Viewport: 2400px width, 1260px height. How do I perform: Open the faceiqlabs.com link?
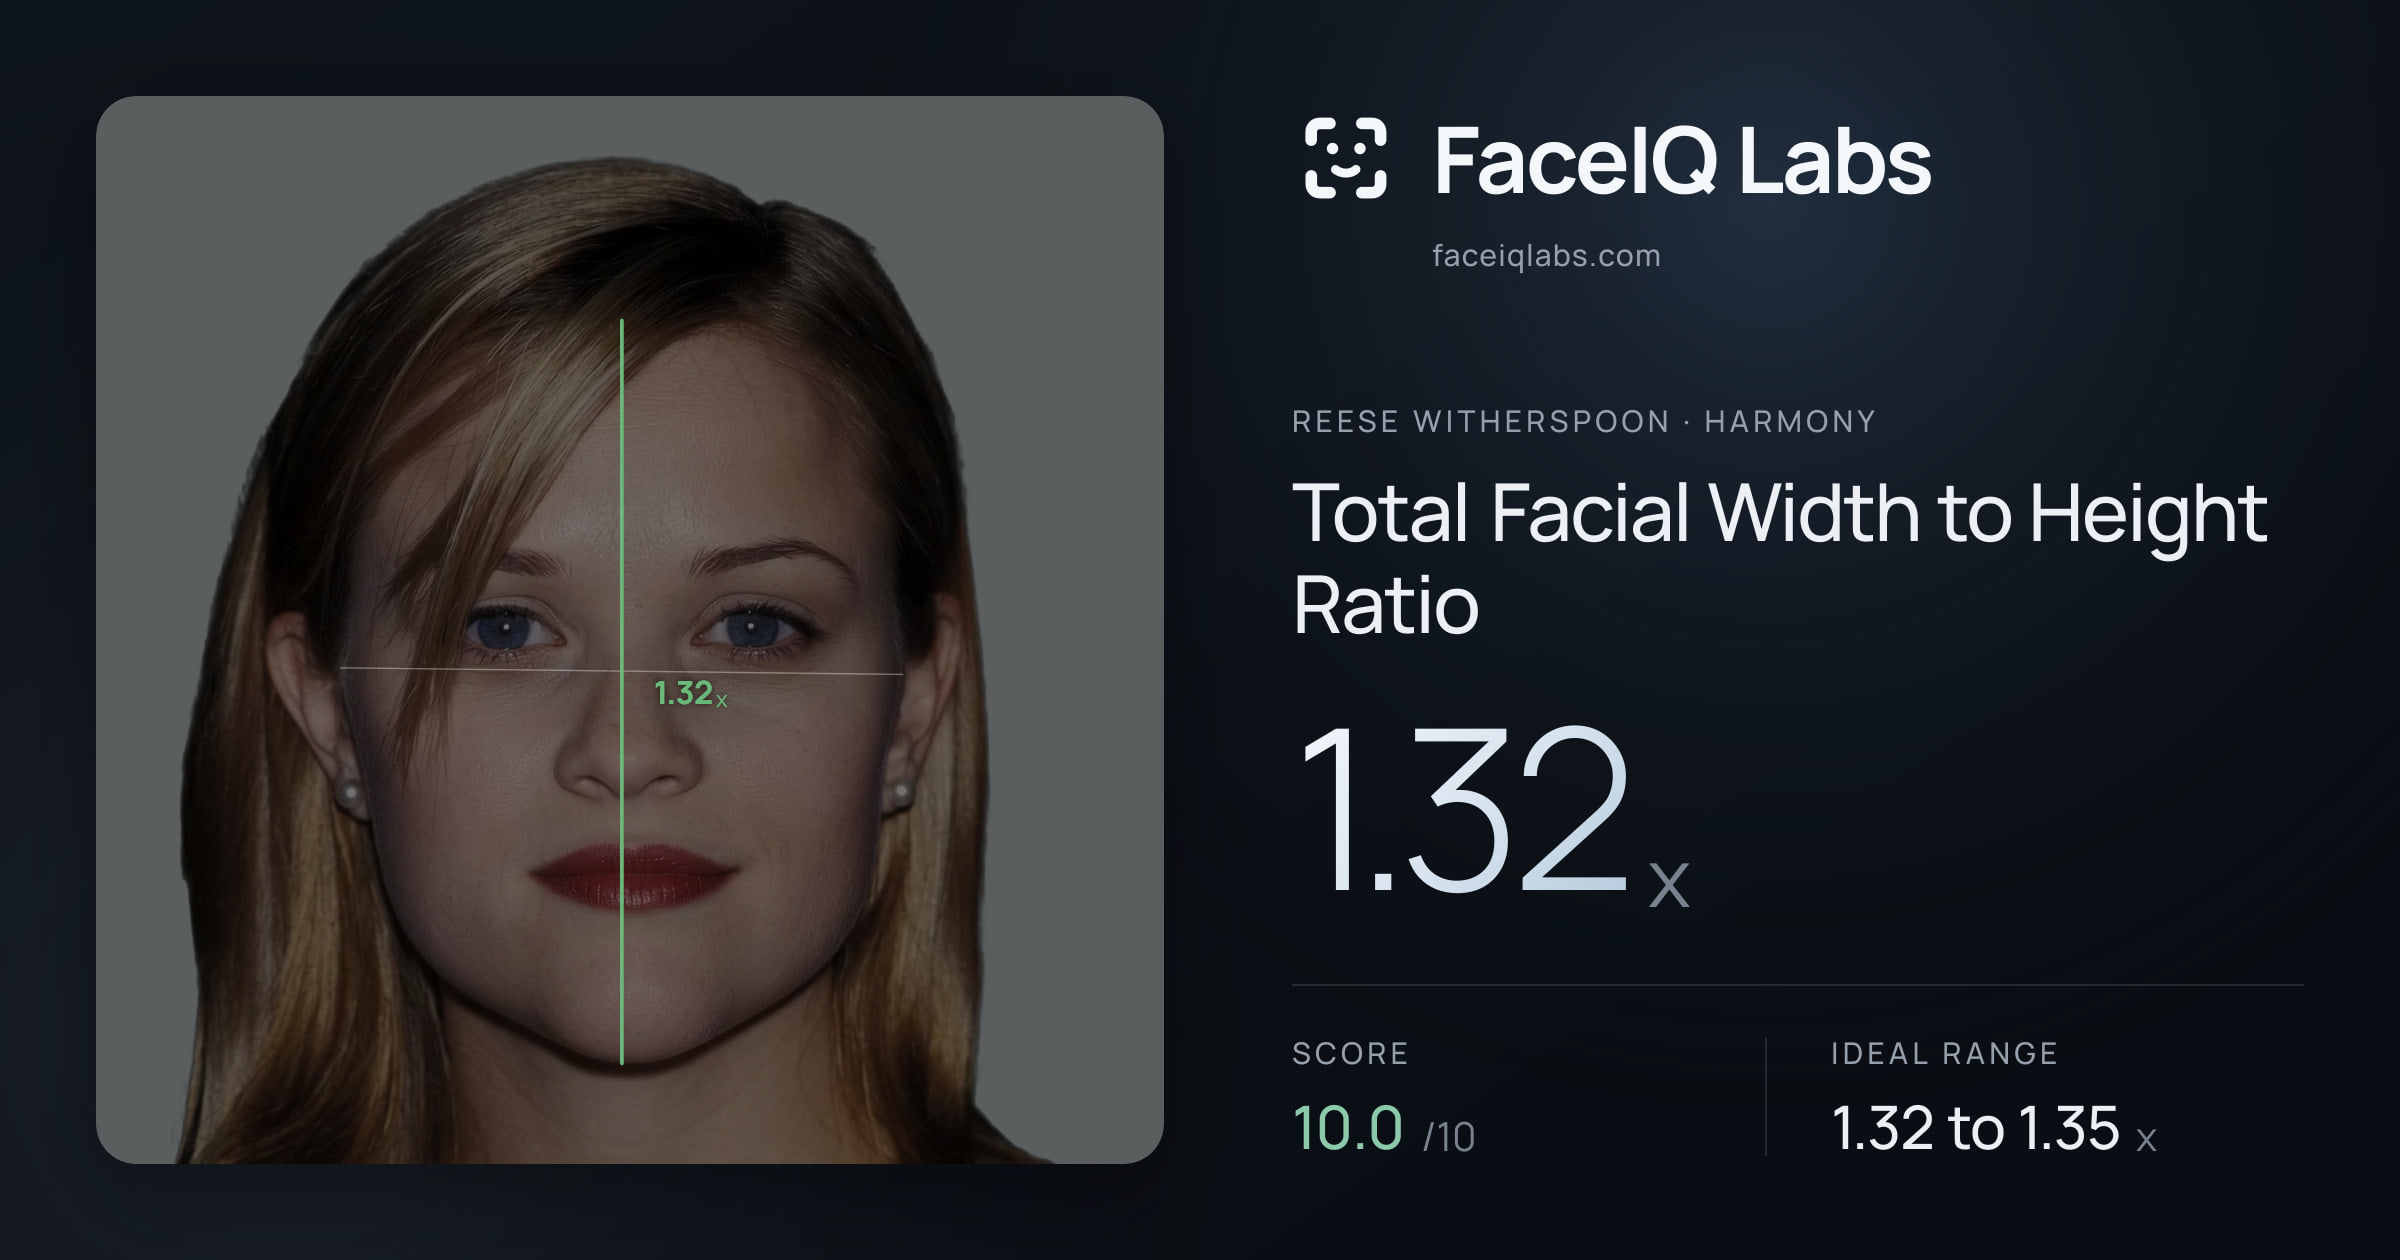click(1546, 256)
